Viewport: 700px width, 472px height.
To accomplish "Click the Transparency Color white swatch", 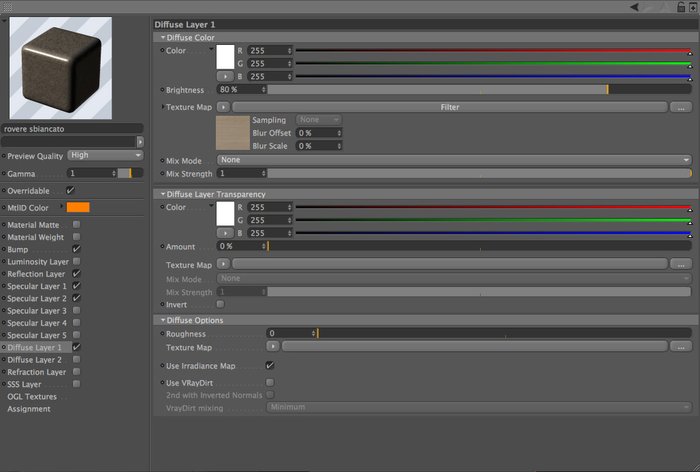I will coord(225,214).
